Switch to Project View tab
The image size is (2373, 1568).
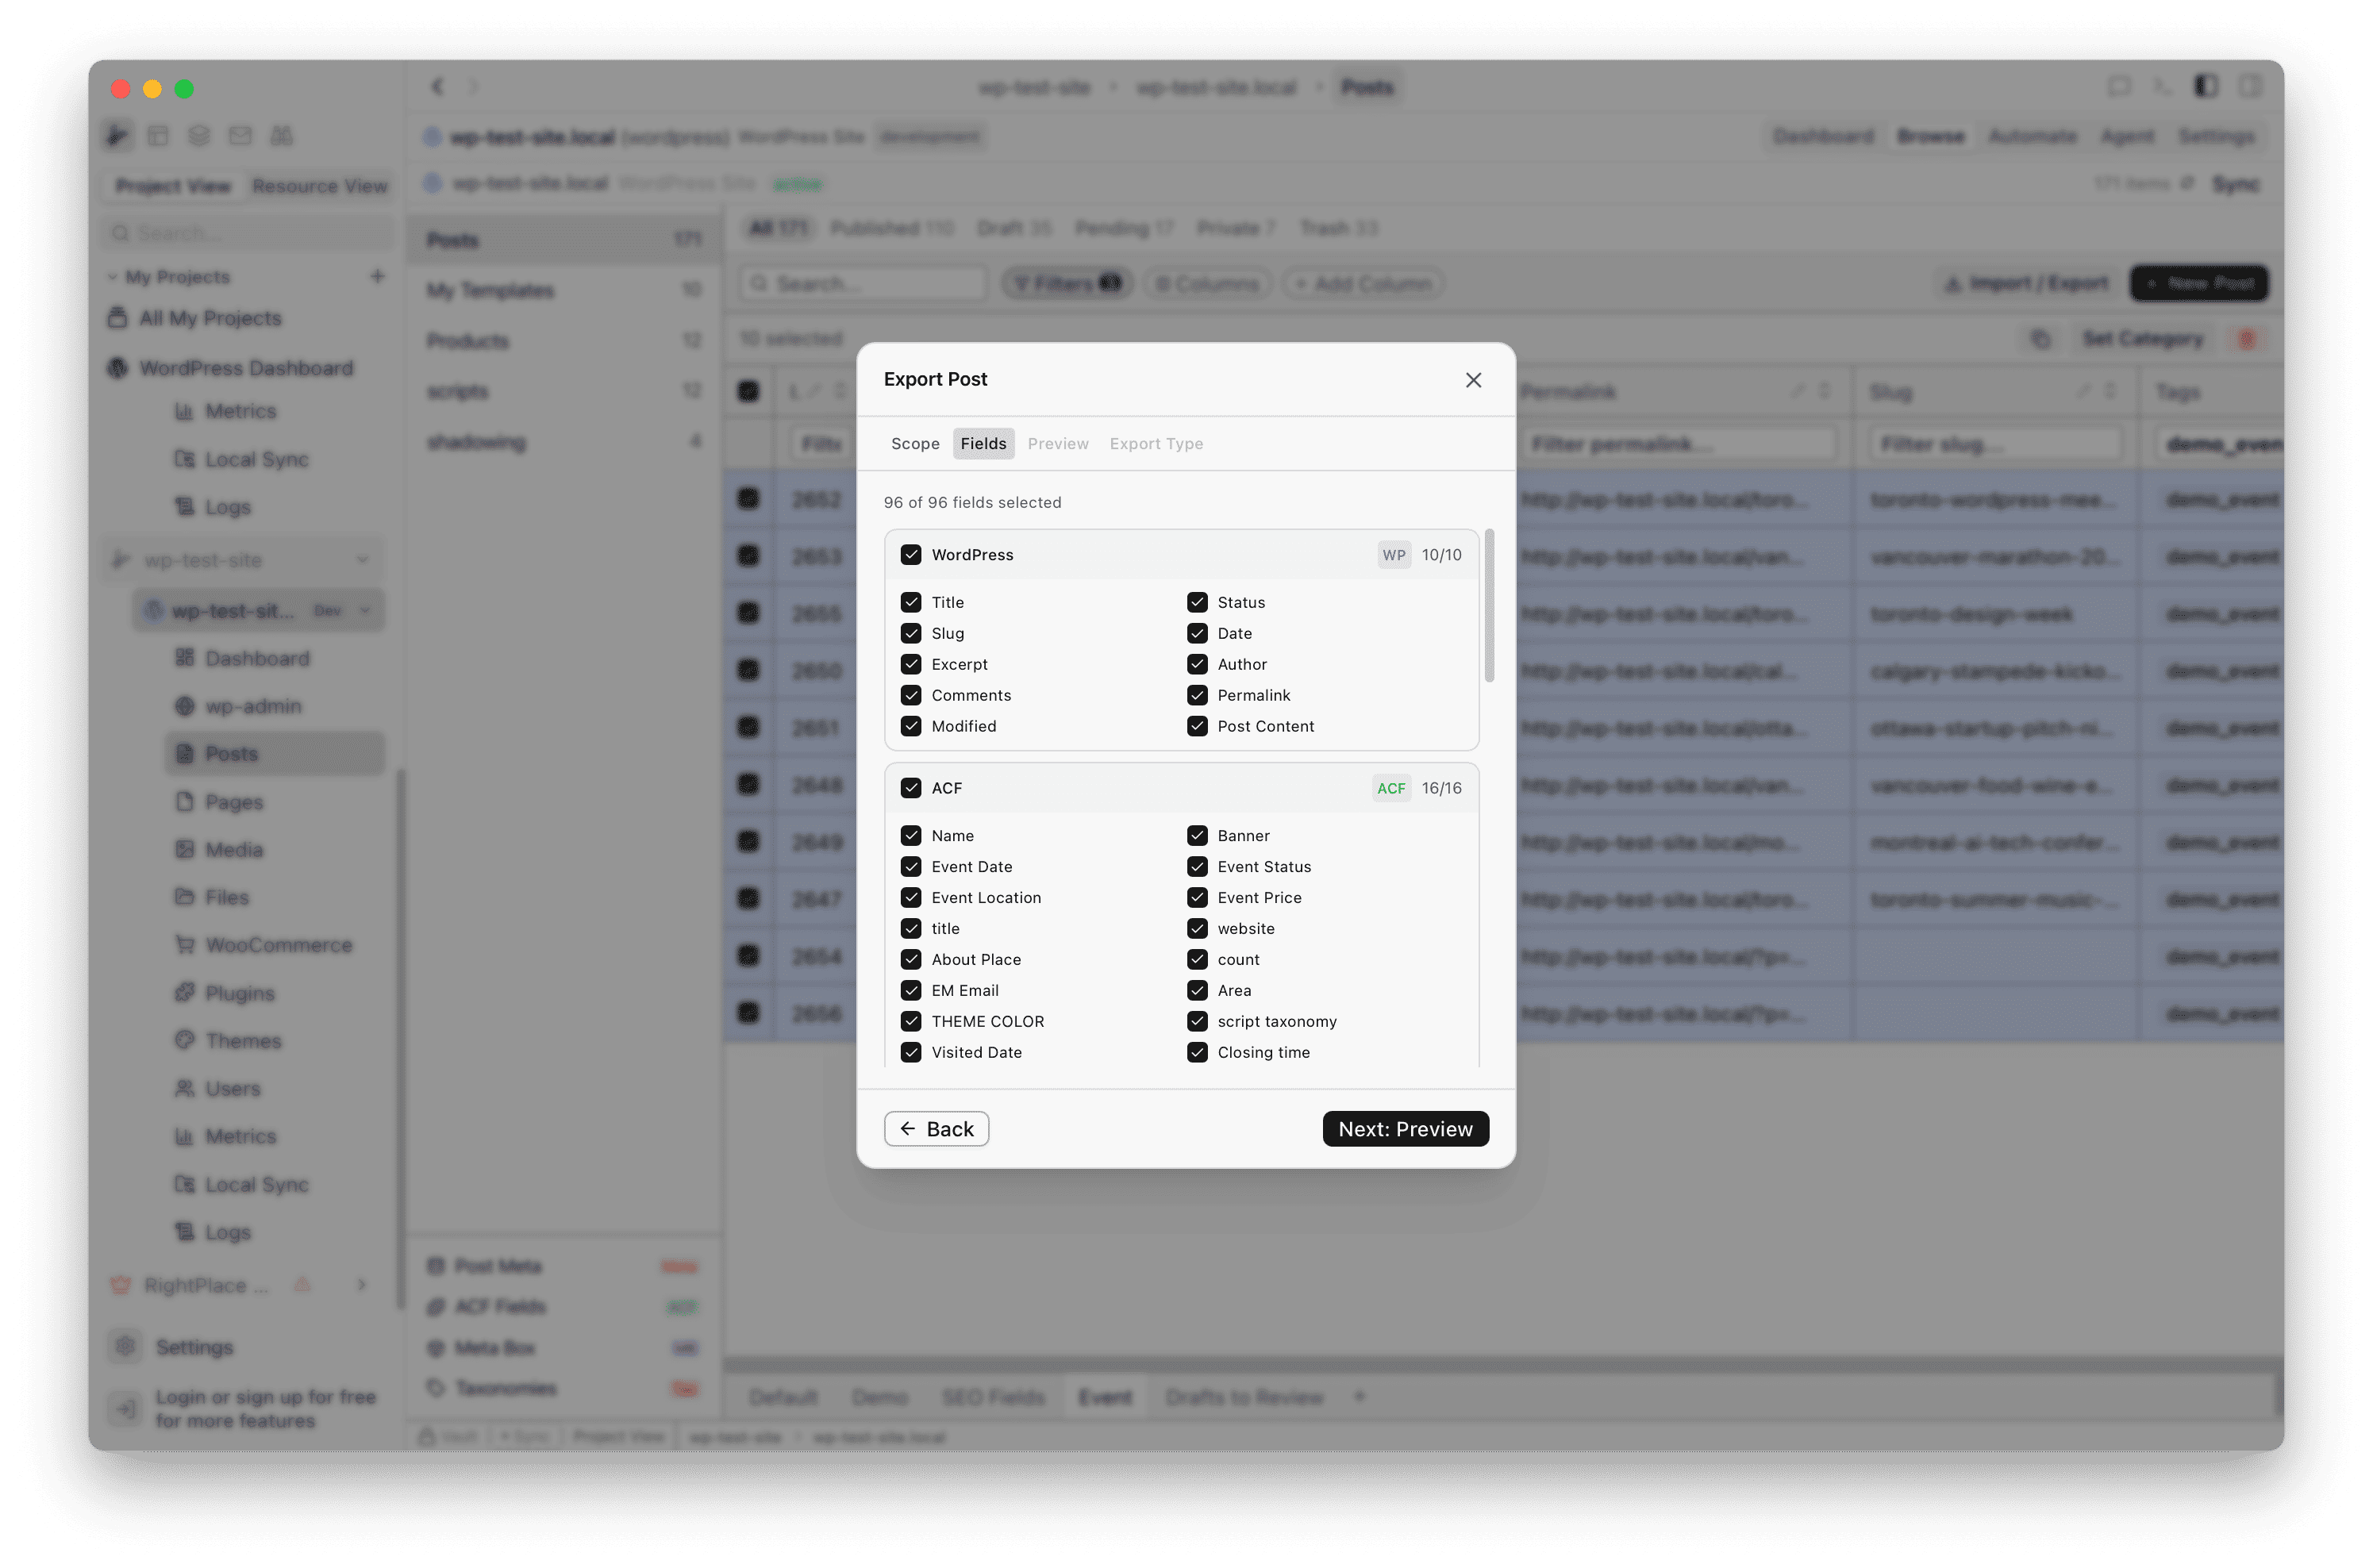173,186
